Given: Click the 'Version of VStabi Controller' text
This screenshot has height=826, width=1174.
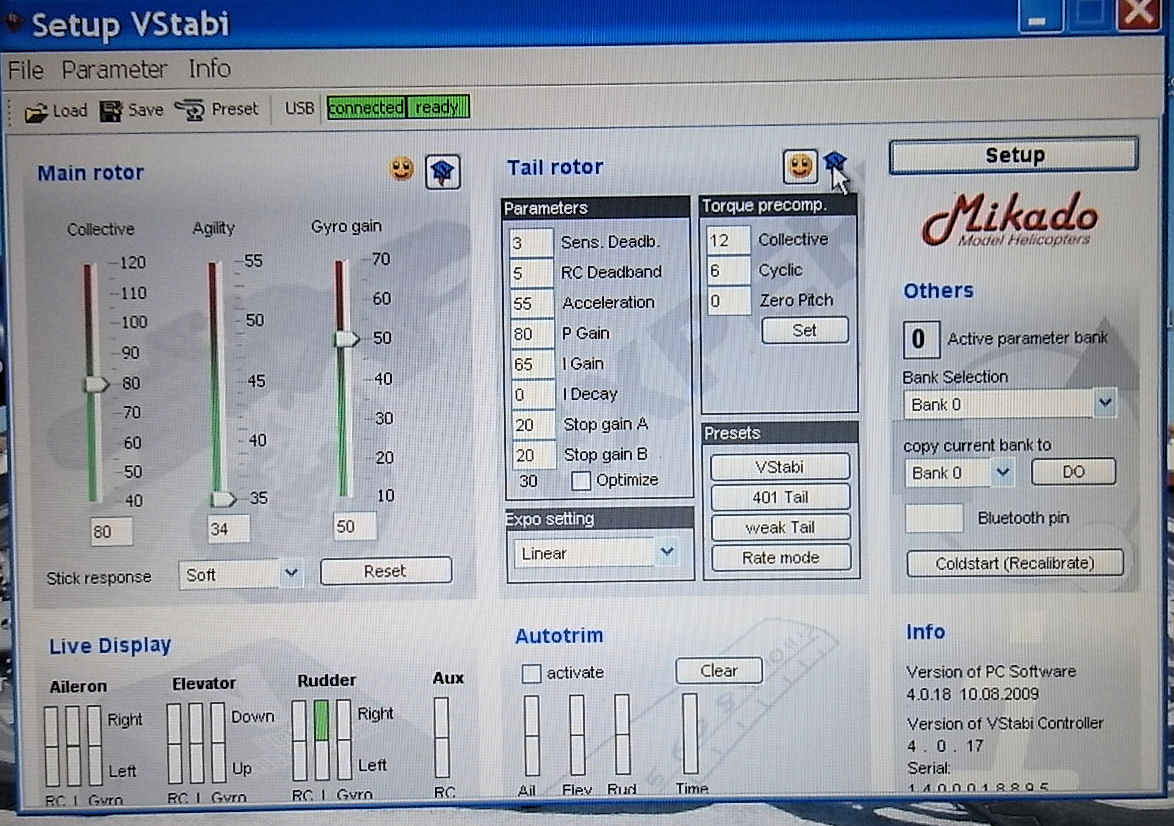Looking at the screenshot, I should [x=1005, y=723].
